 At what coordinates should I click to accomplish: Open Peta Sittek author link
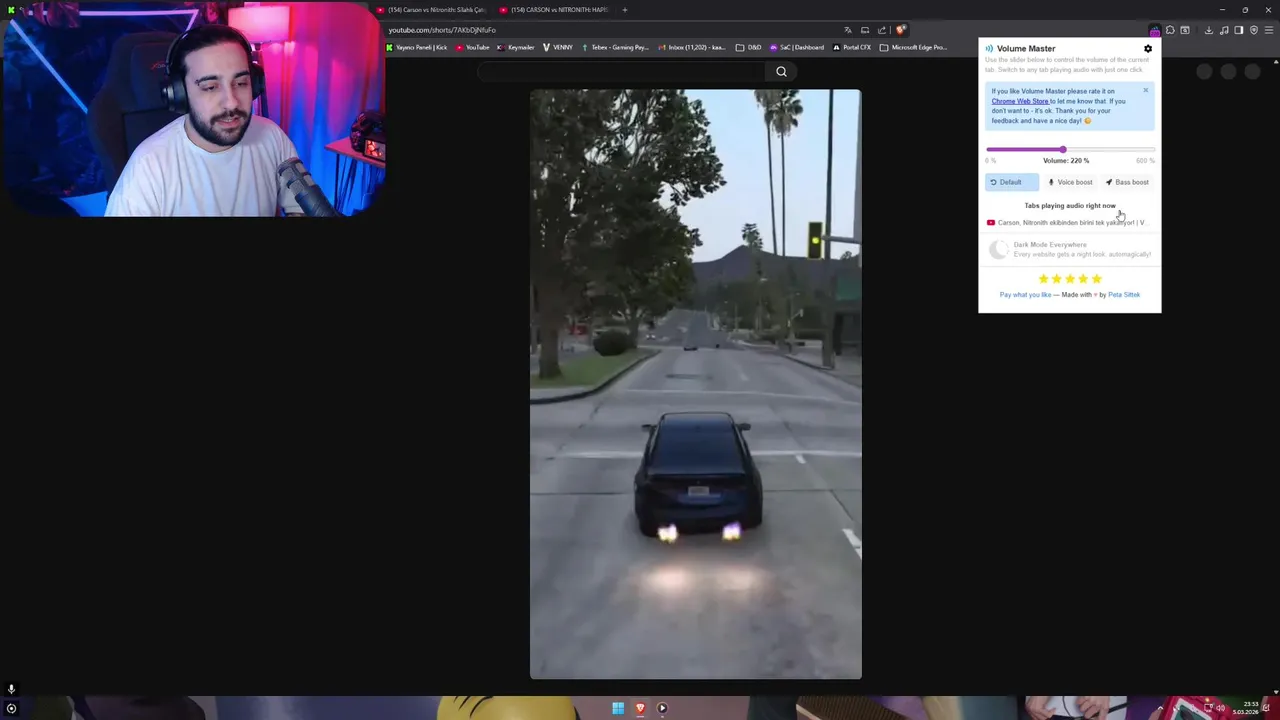1124,295
